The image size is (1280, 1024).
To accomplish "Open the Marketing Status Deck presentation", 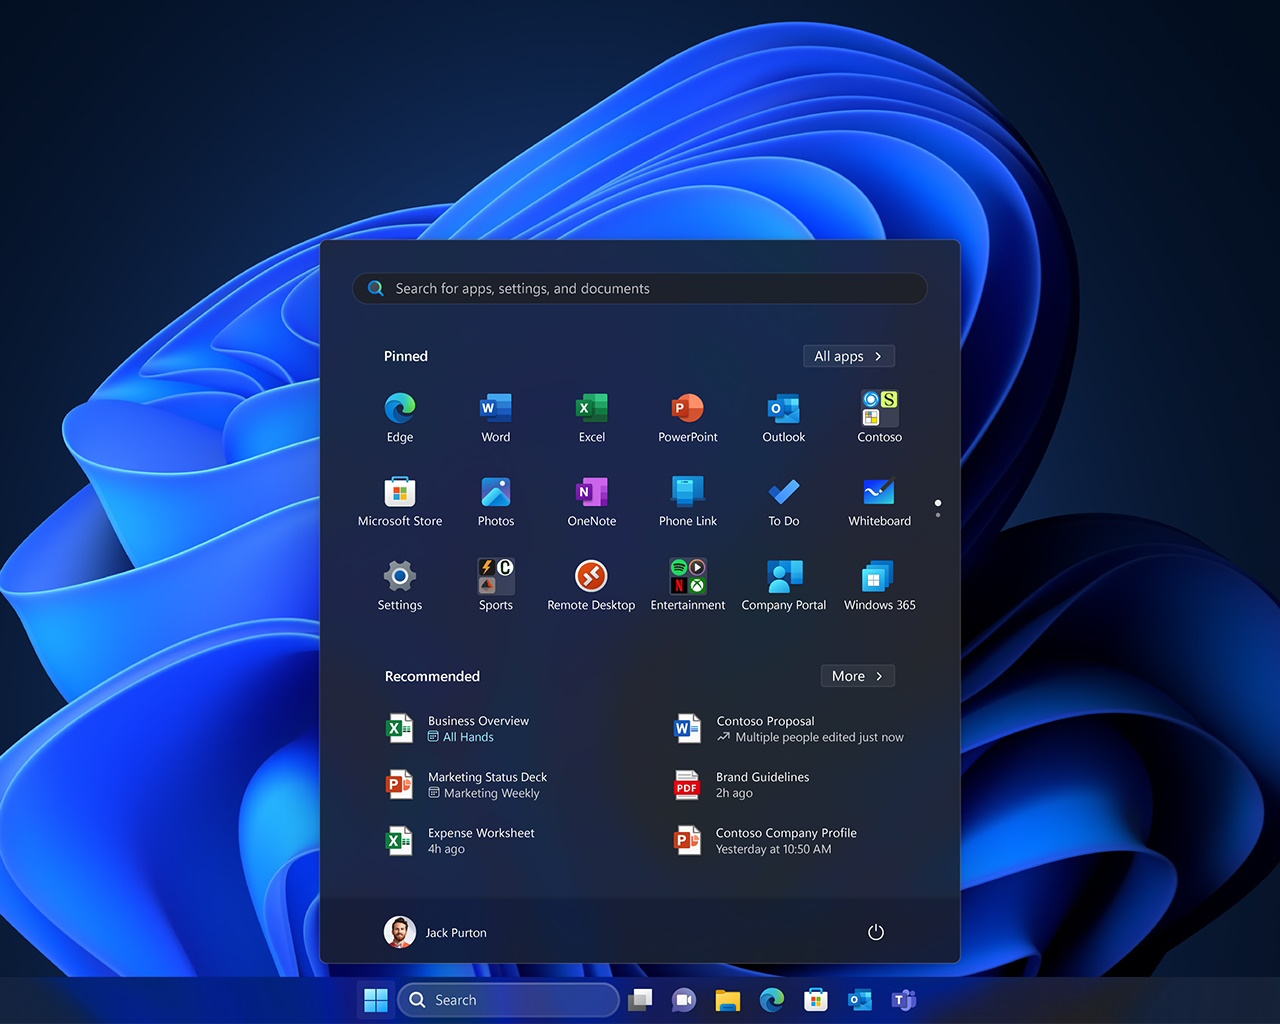I will [x=467, y=784].
